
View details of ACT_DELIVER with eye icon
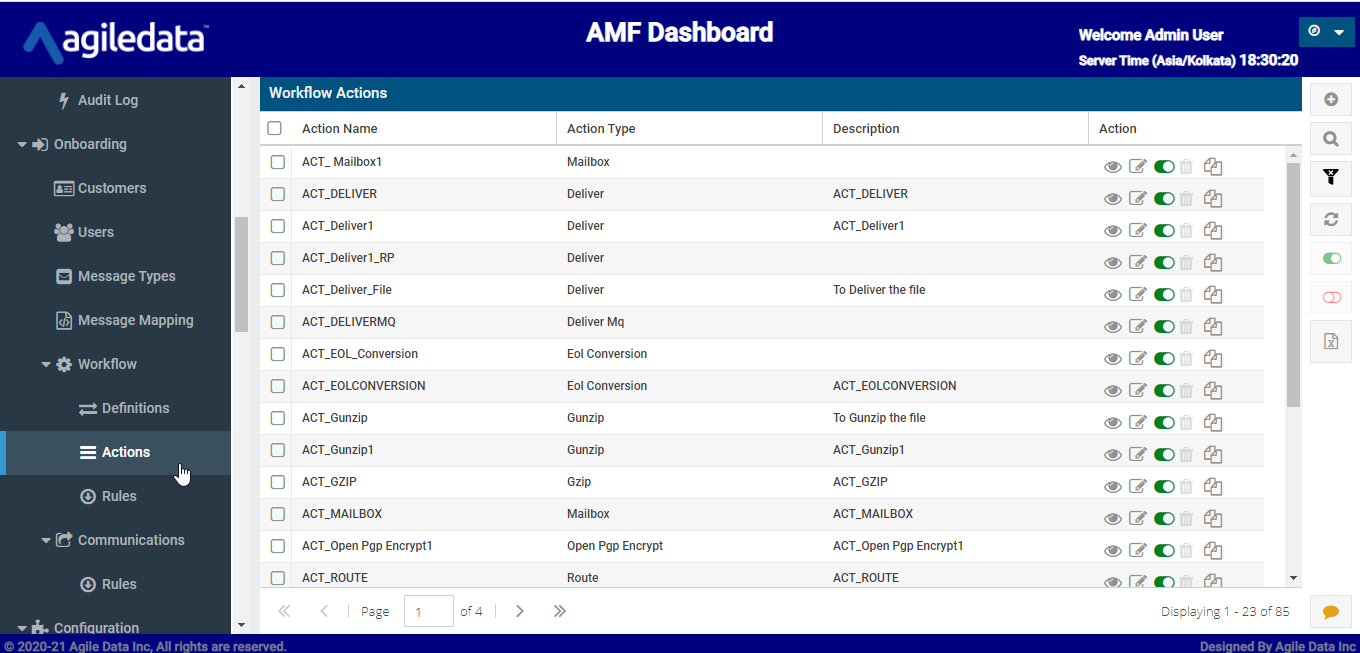tap(1112, 199)
